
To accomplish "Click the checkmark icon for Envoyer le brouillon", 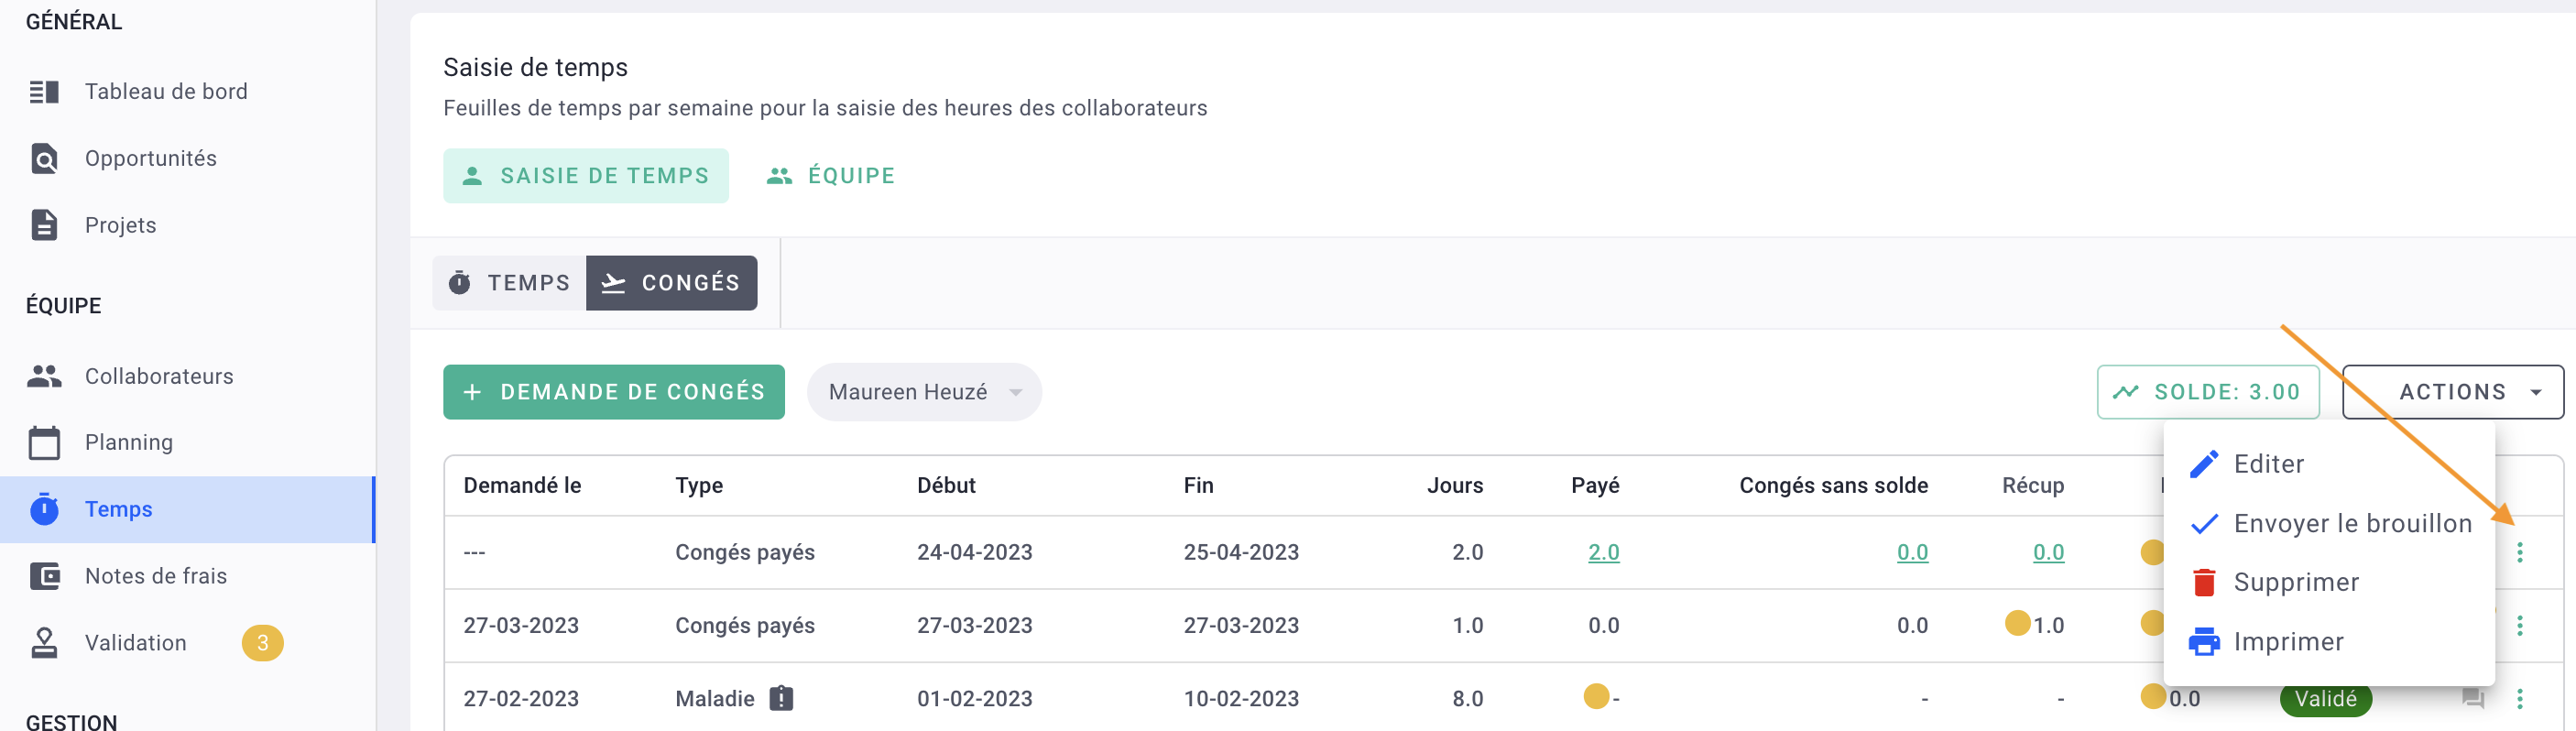I will tap(2204, 523).
